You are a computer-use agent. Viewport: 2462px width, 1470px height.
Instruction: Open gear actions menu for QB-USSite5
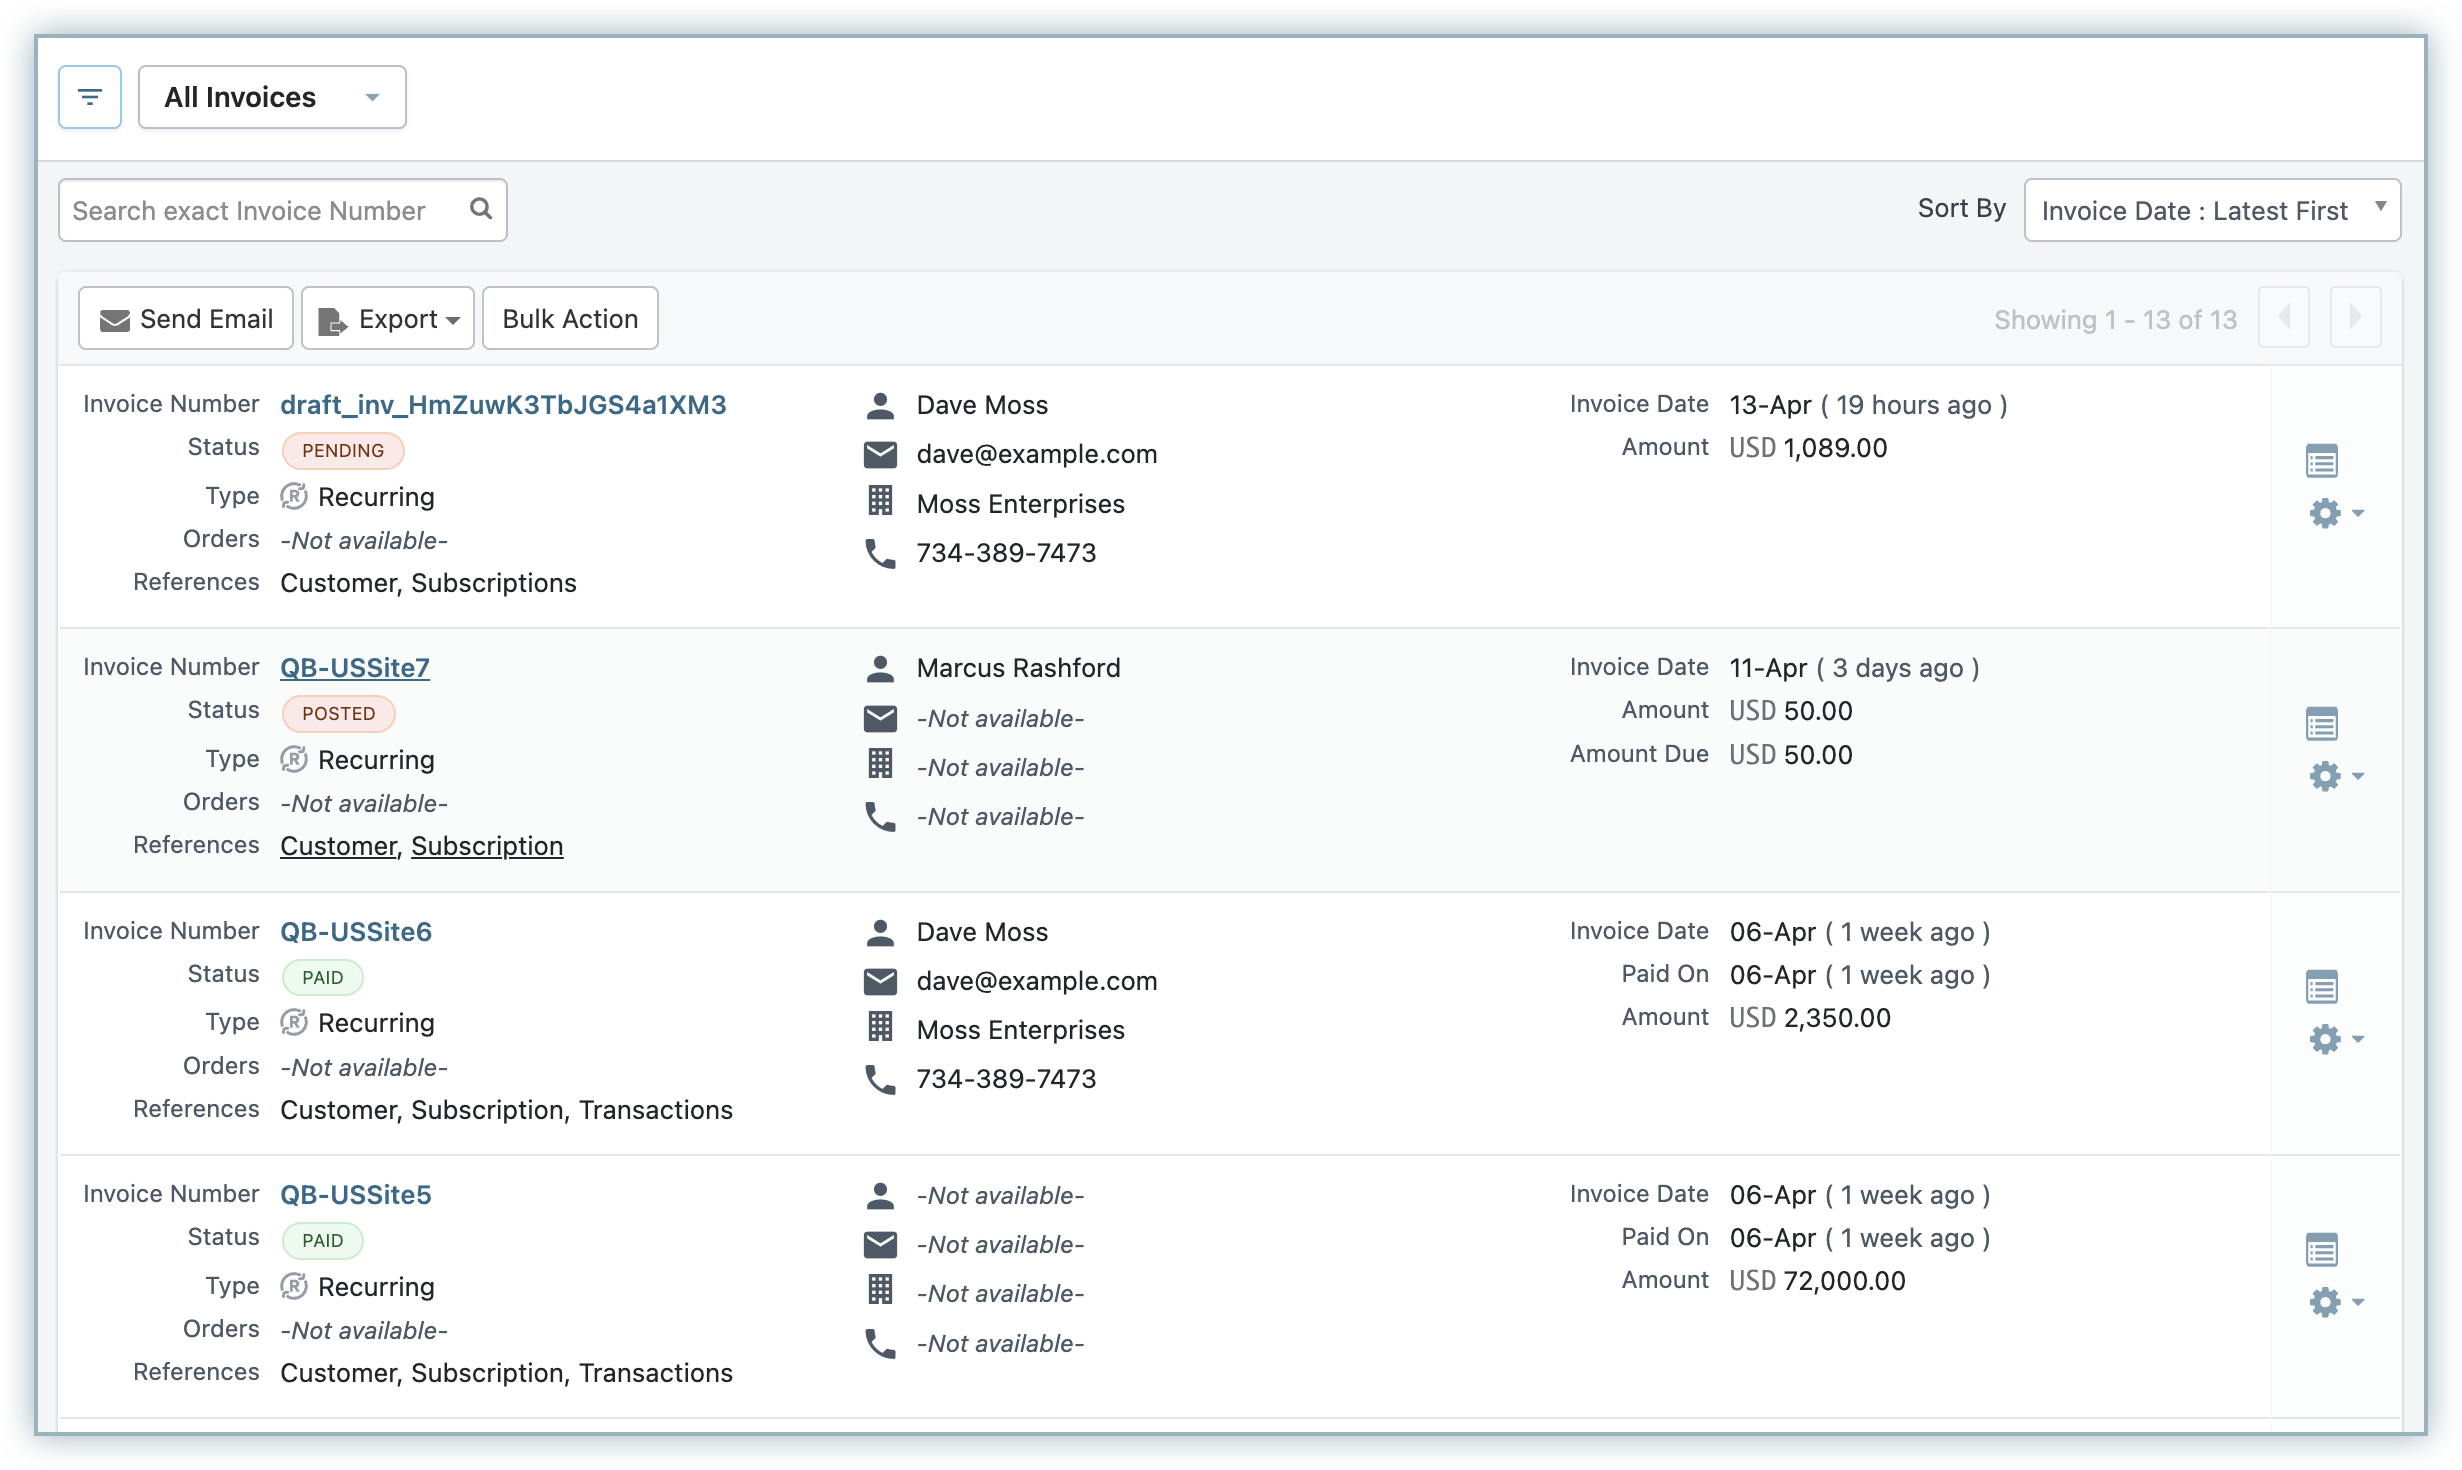(2334, 1302)
